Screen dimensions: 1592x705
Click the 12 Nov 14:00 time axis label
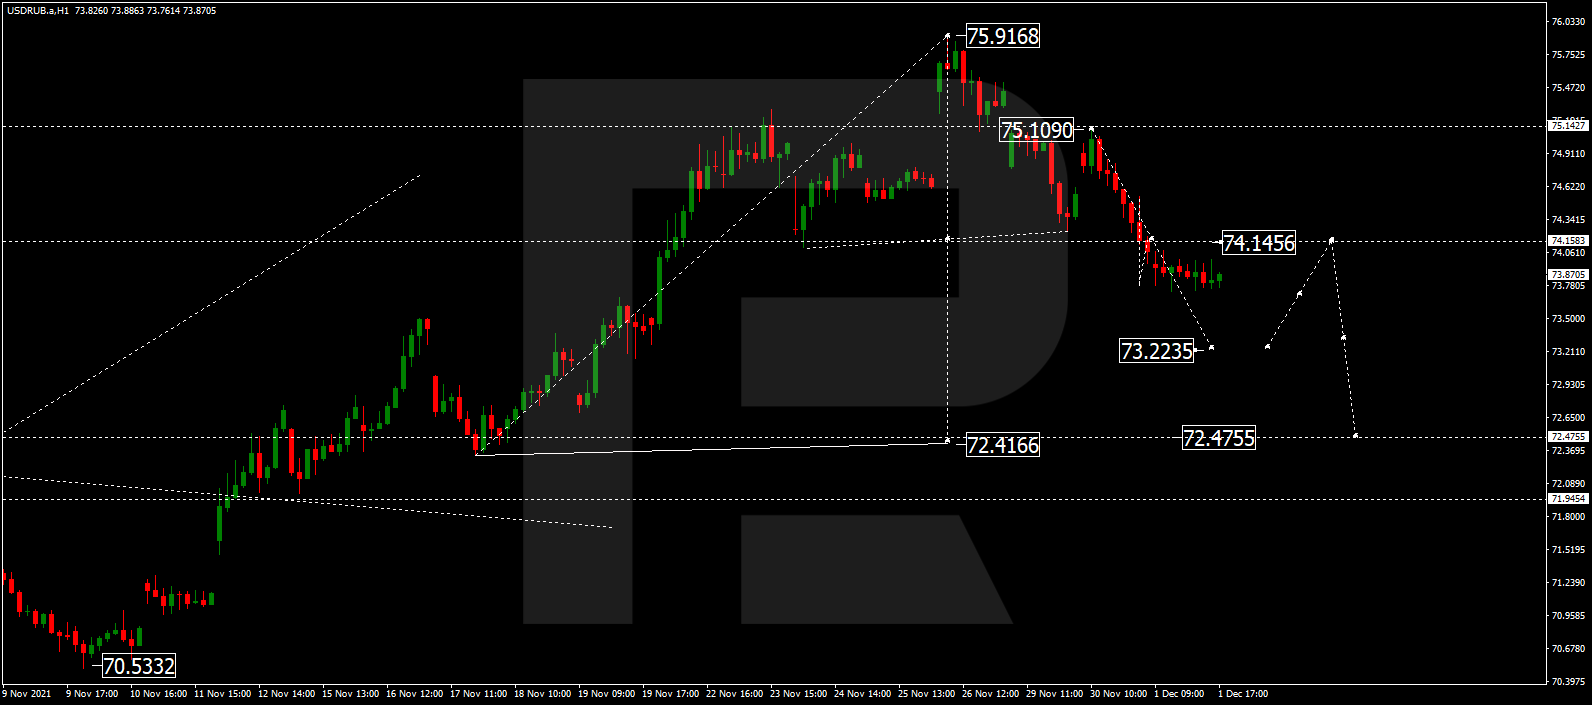coord(286,693)
